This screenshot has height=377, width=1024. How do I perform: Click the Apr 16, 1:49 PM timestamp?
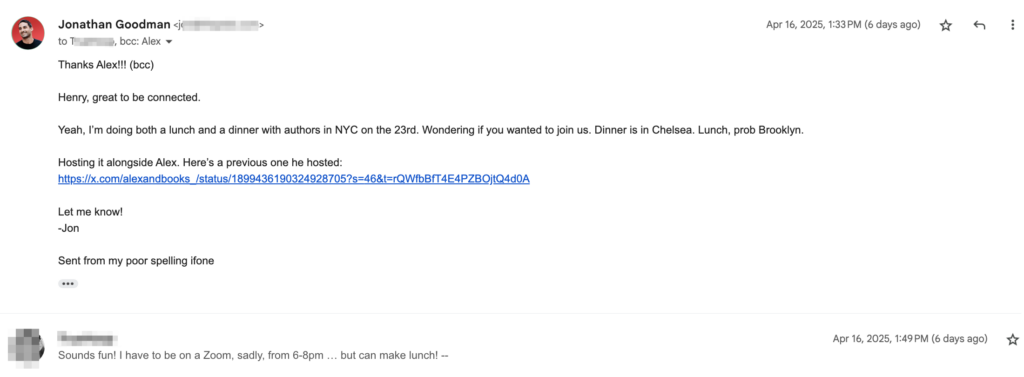[910, 338]
